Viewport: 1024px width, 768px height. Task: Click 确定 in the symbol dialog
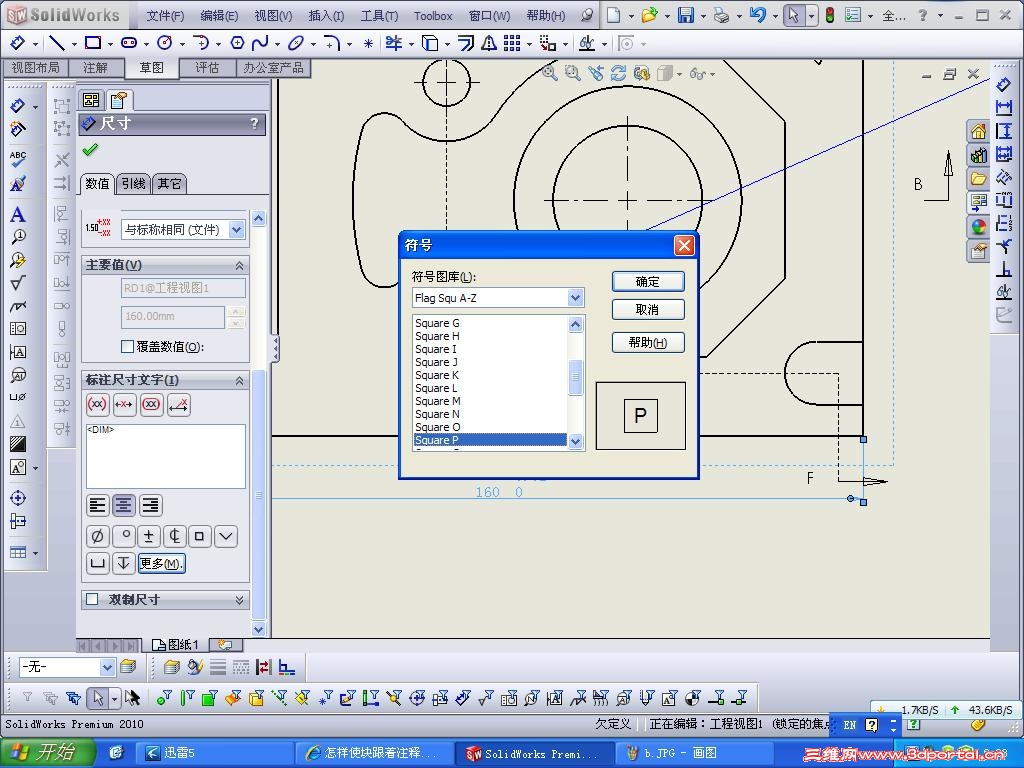(x=647, y=282)
